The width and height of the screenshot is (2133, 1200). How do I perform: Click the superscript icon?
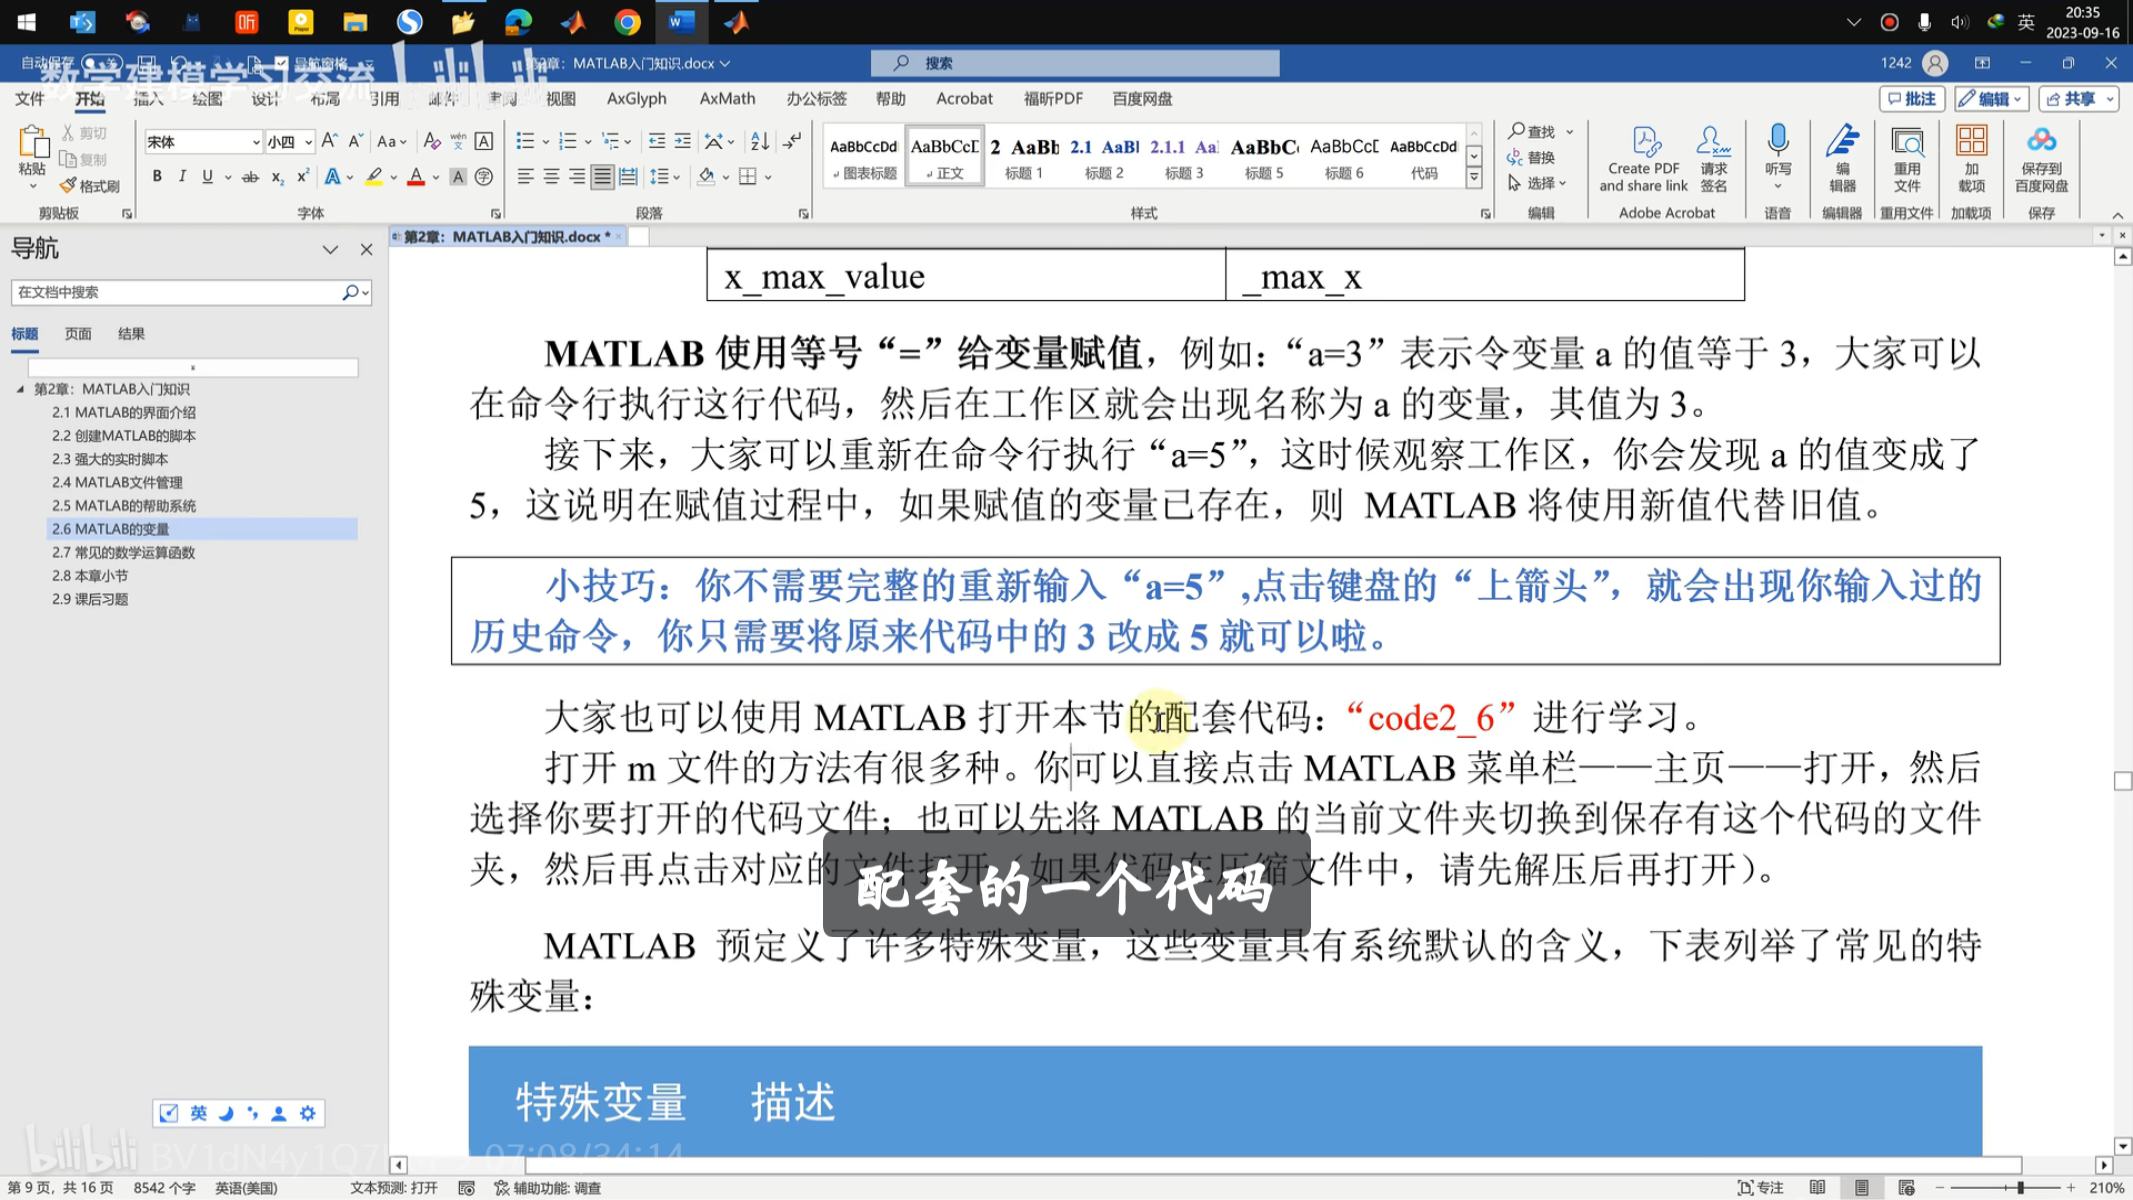click(x=302, y=177)
